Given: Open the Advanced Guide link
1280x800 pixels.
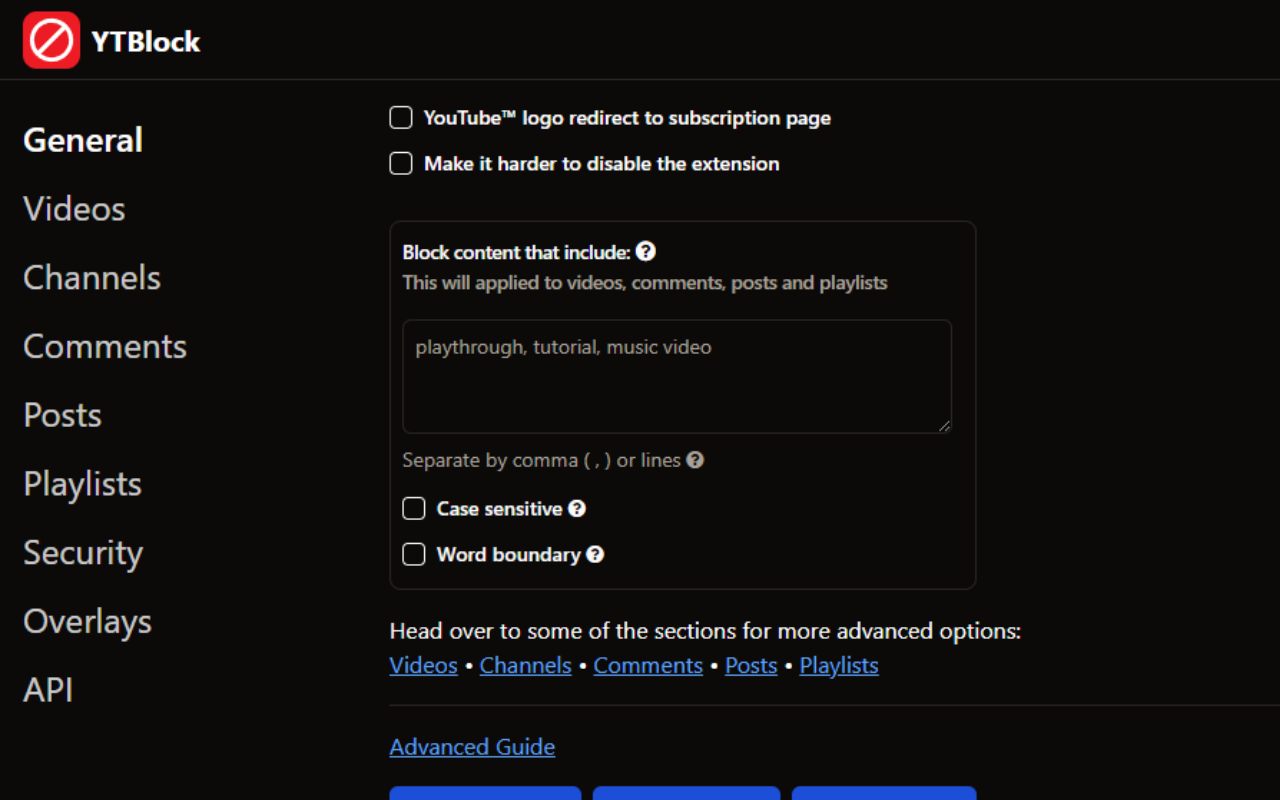Looking at the screenshot, I should [472, 746].
